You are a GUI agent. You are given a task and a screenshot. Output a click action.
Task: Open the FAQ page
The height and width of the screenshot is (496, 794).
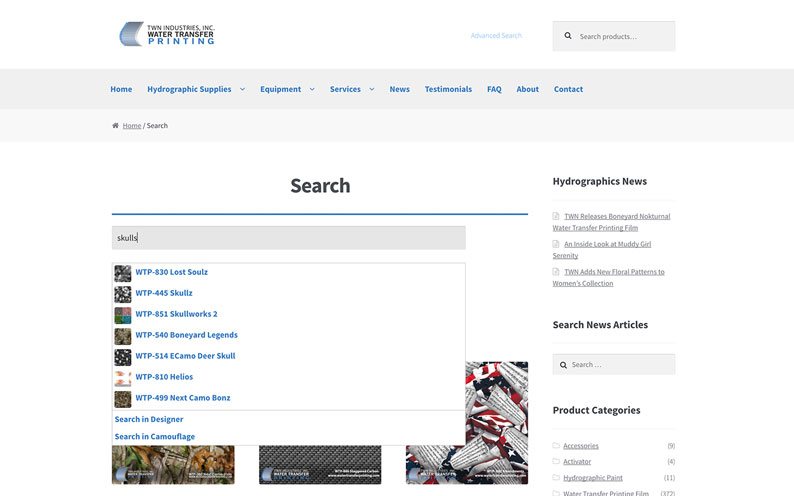tap(494, 89)
